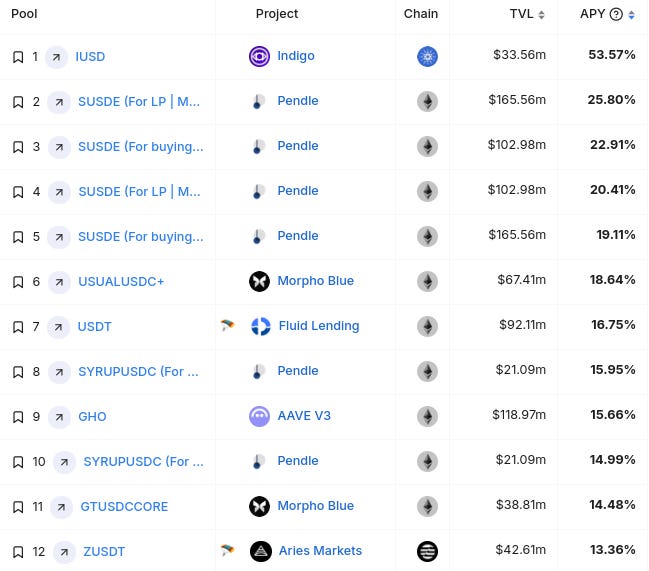Open the ZUSDT pool link

point(104,552)
